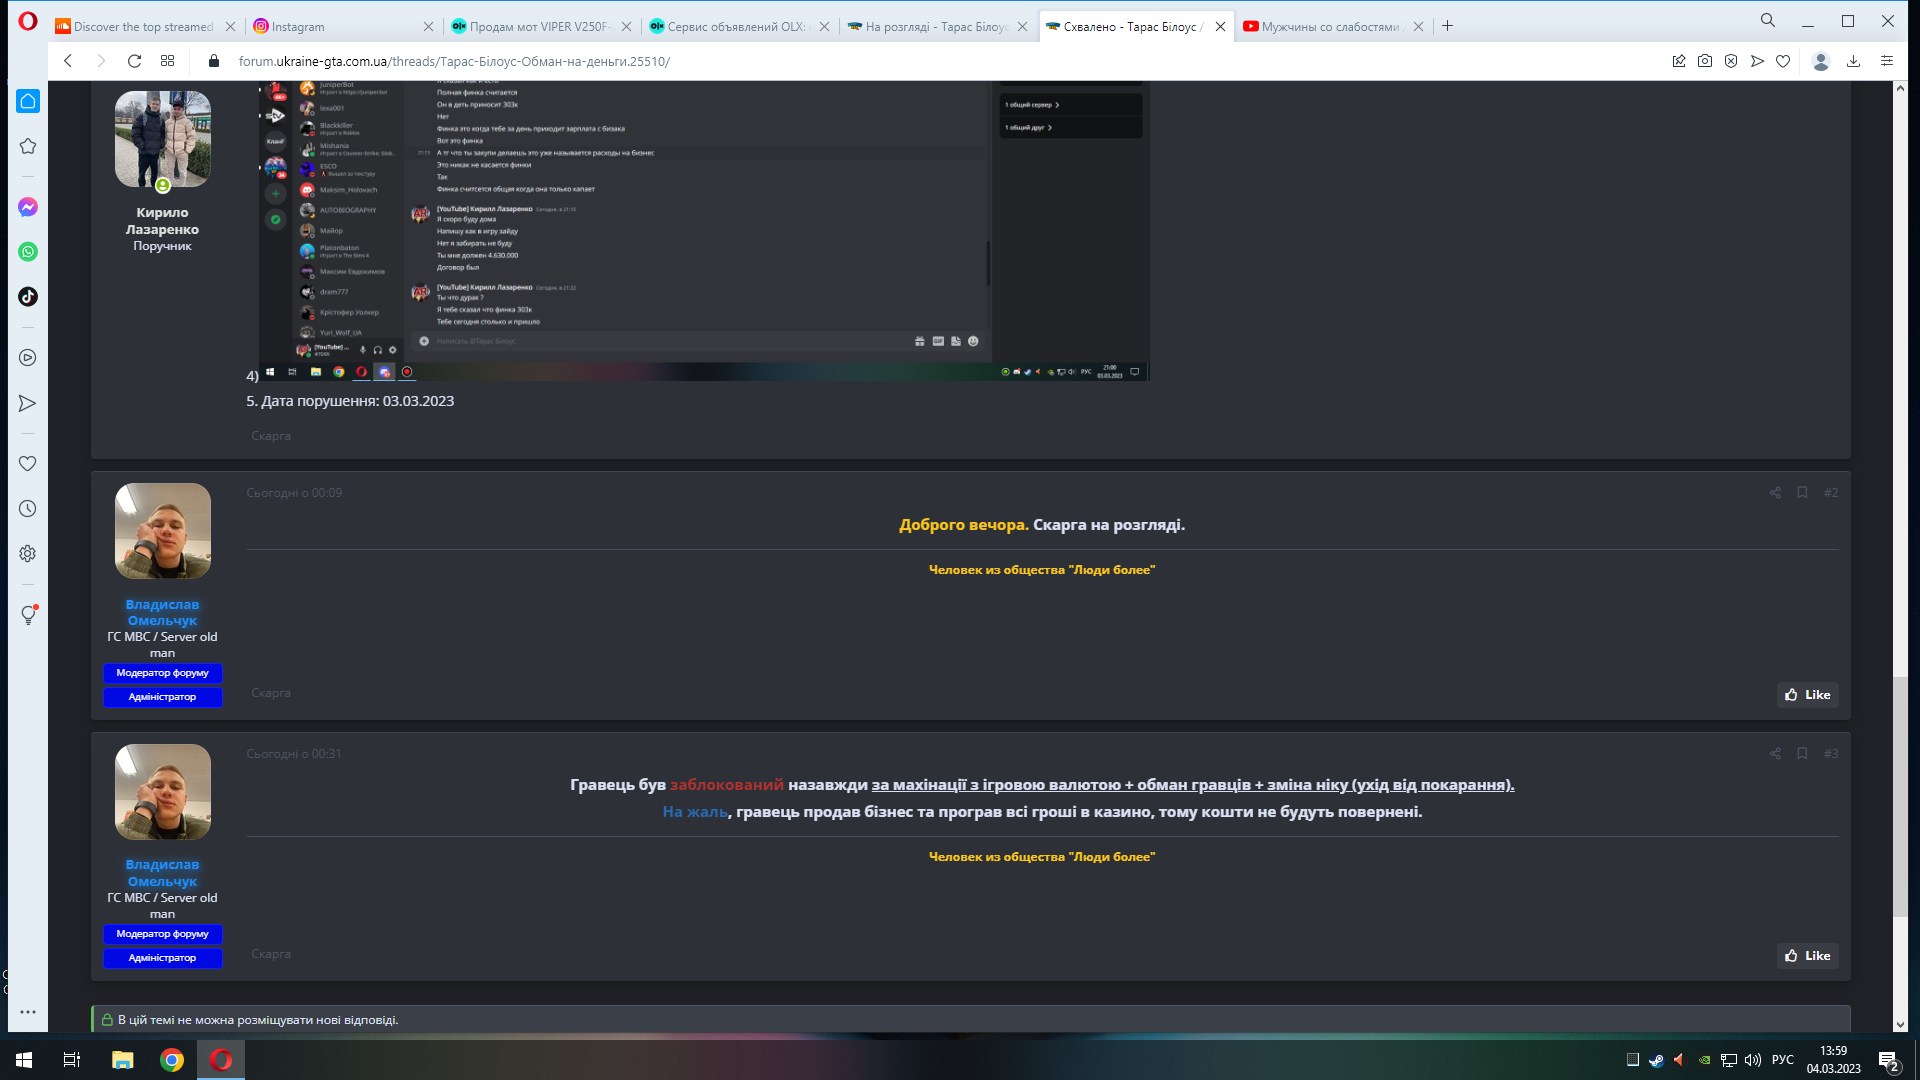Click Адміністратор badge in post #3
This screenshot has height=1080, width=1920.
[162, 958]
